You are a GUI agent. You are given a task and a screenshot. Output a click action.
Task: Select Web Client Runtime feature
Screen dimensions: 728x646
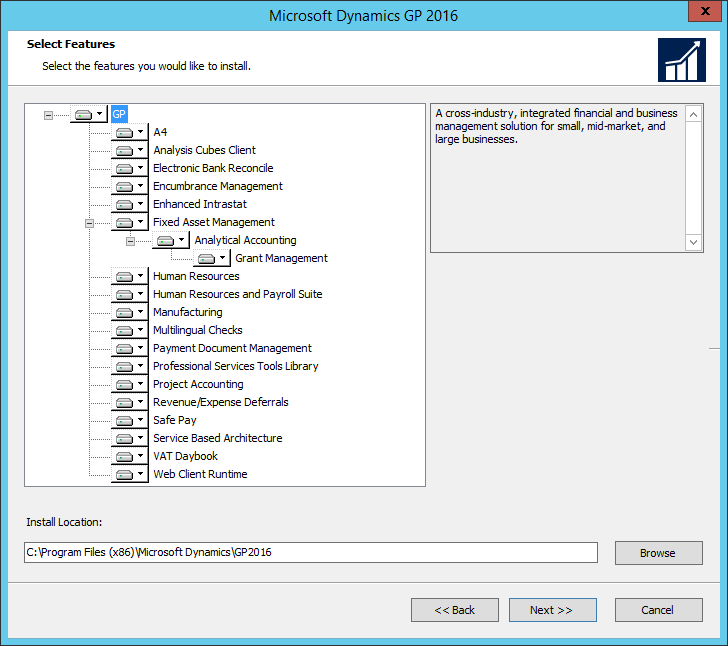click(200, 474)
